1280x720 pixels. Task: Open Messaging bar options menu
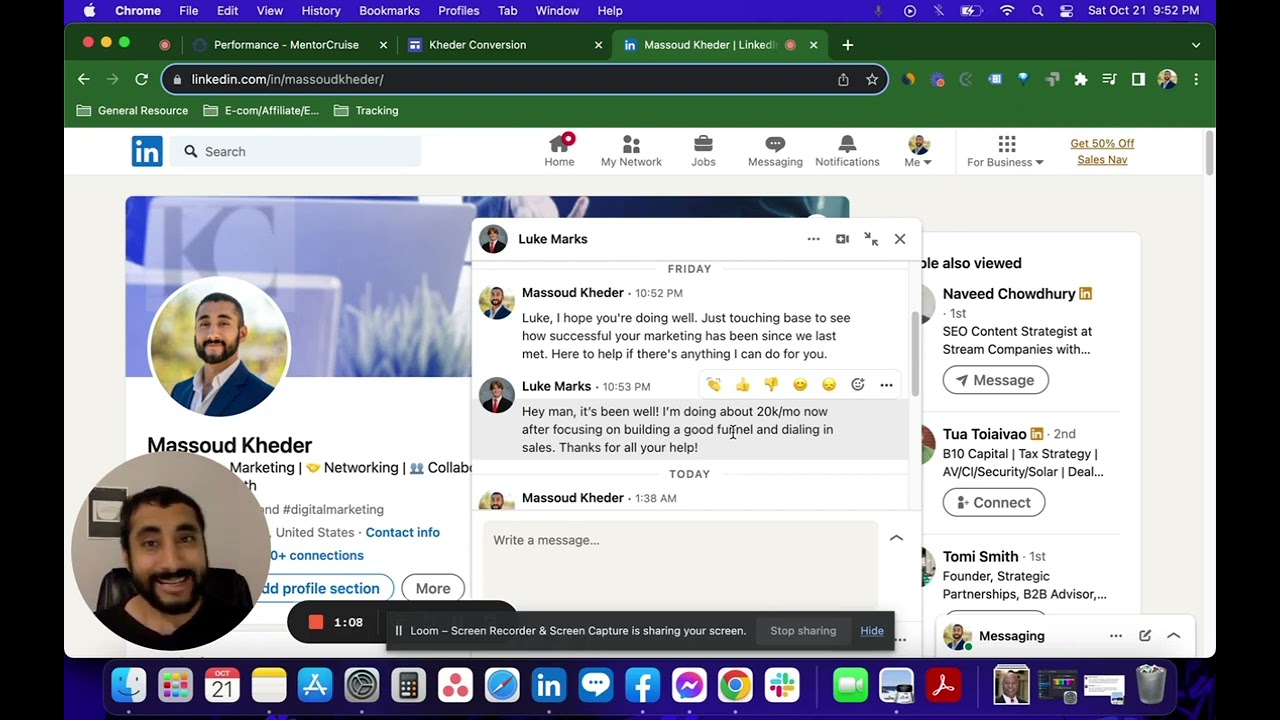point(1116,636)
